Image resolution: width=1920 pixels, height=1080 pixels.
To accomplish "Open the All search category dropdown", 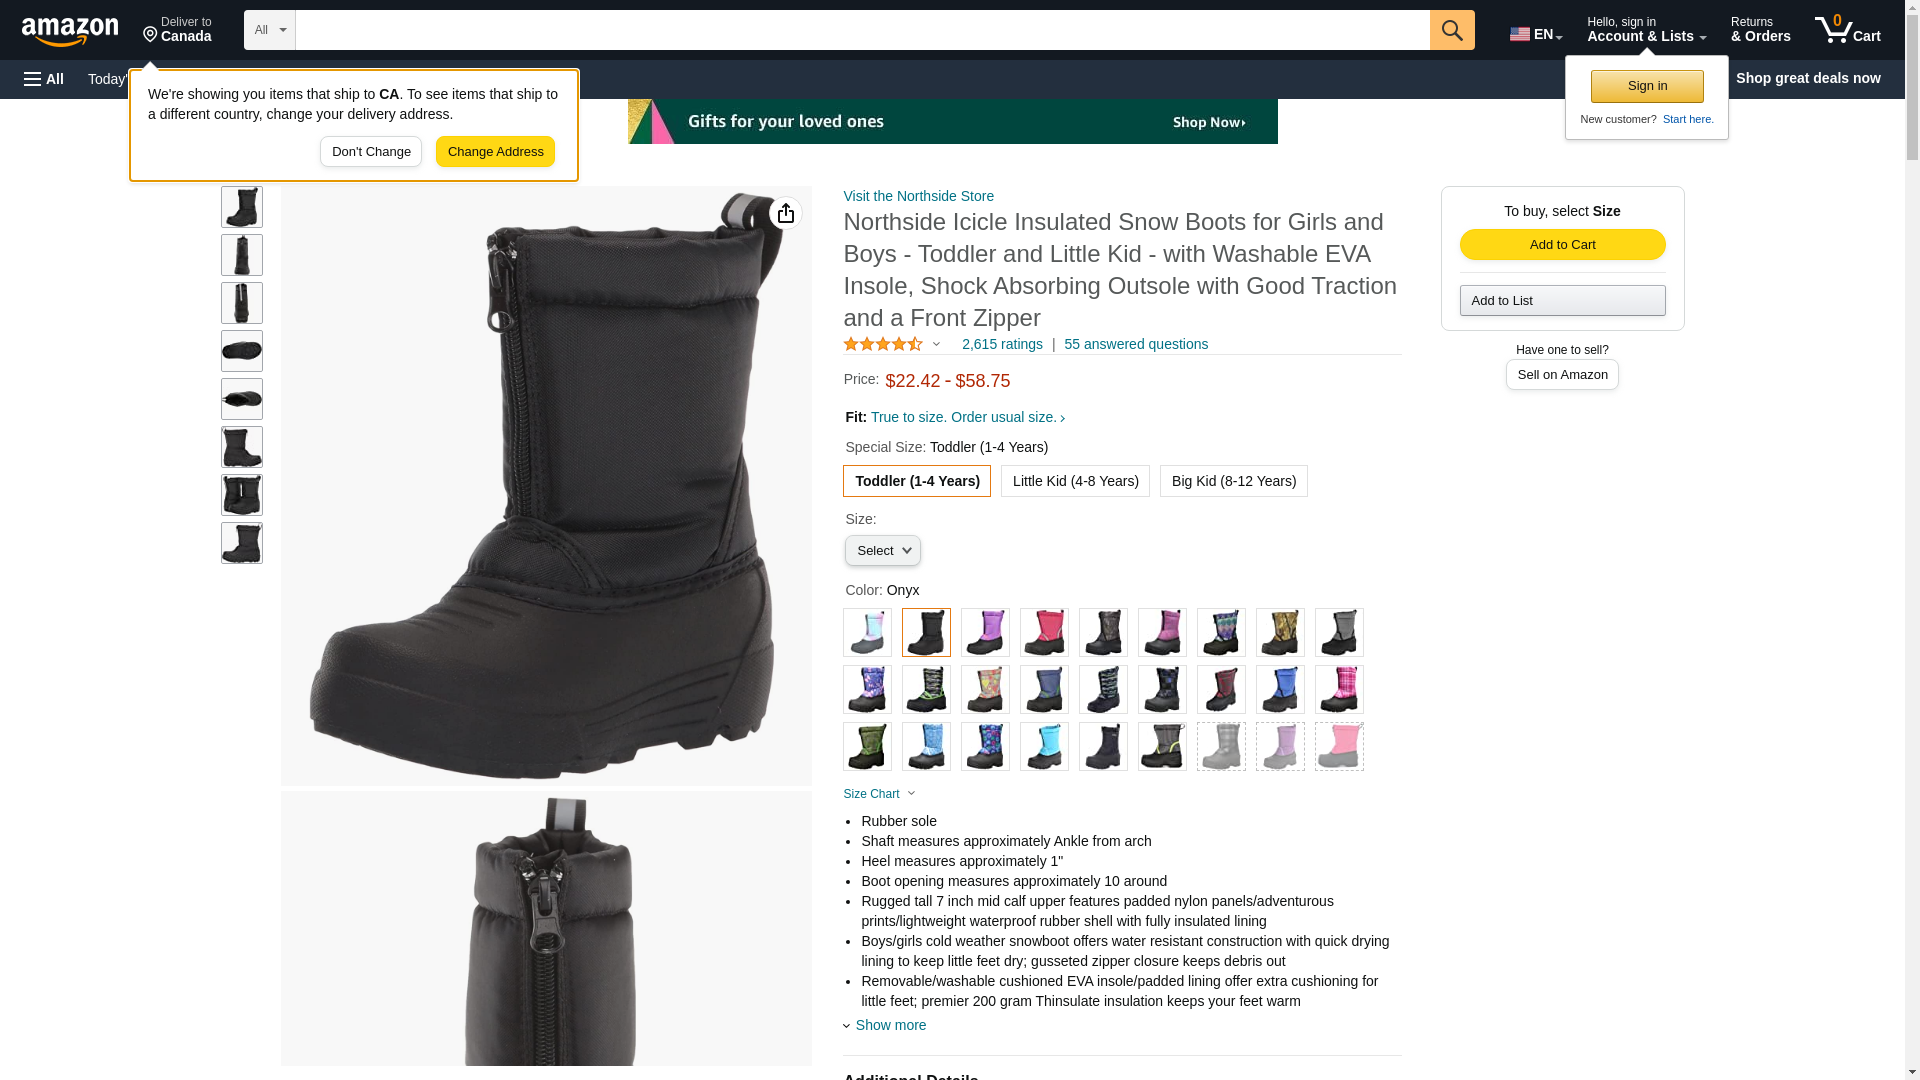I will click(270, 30).
